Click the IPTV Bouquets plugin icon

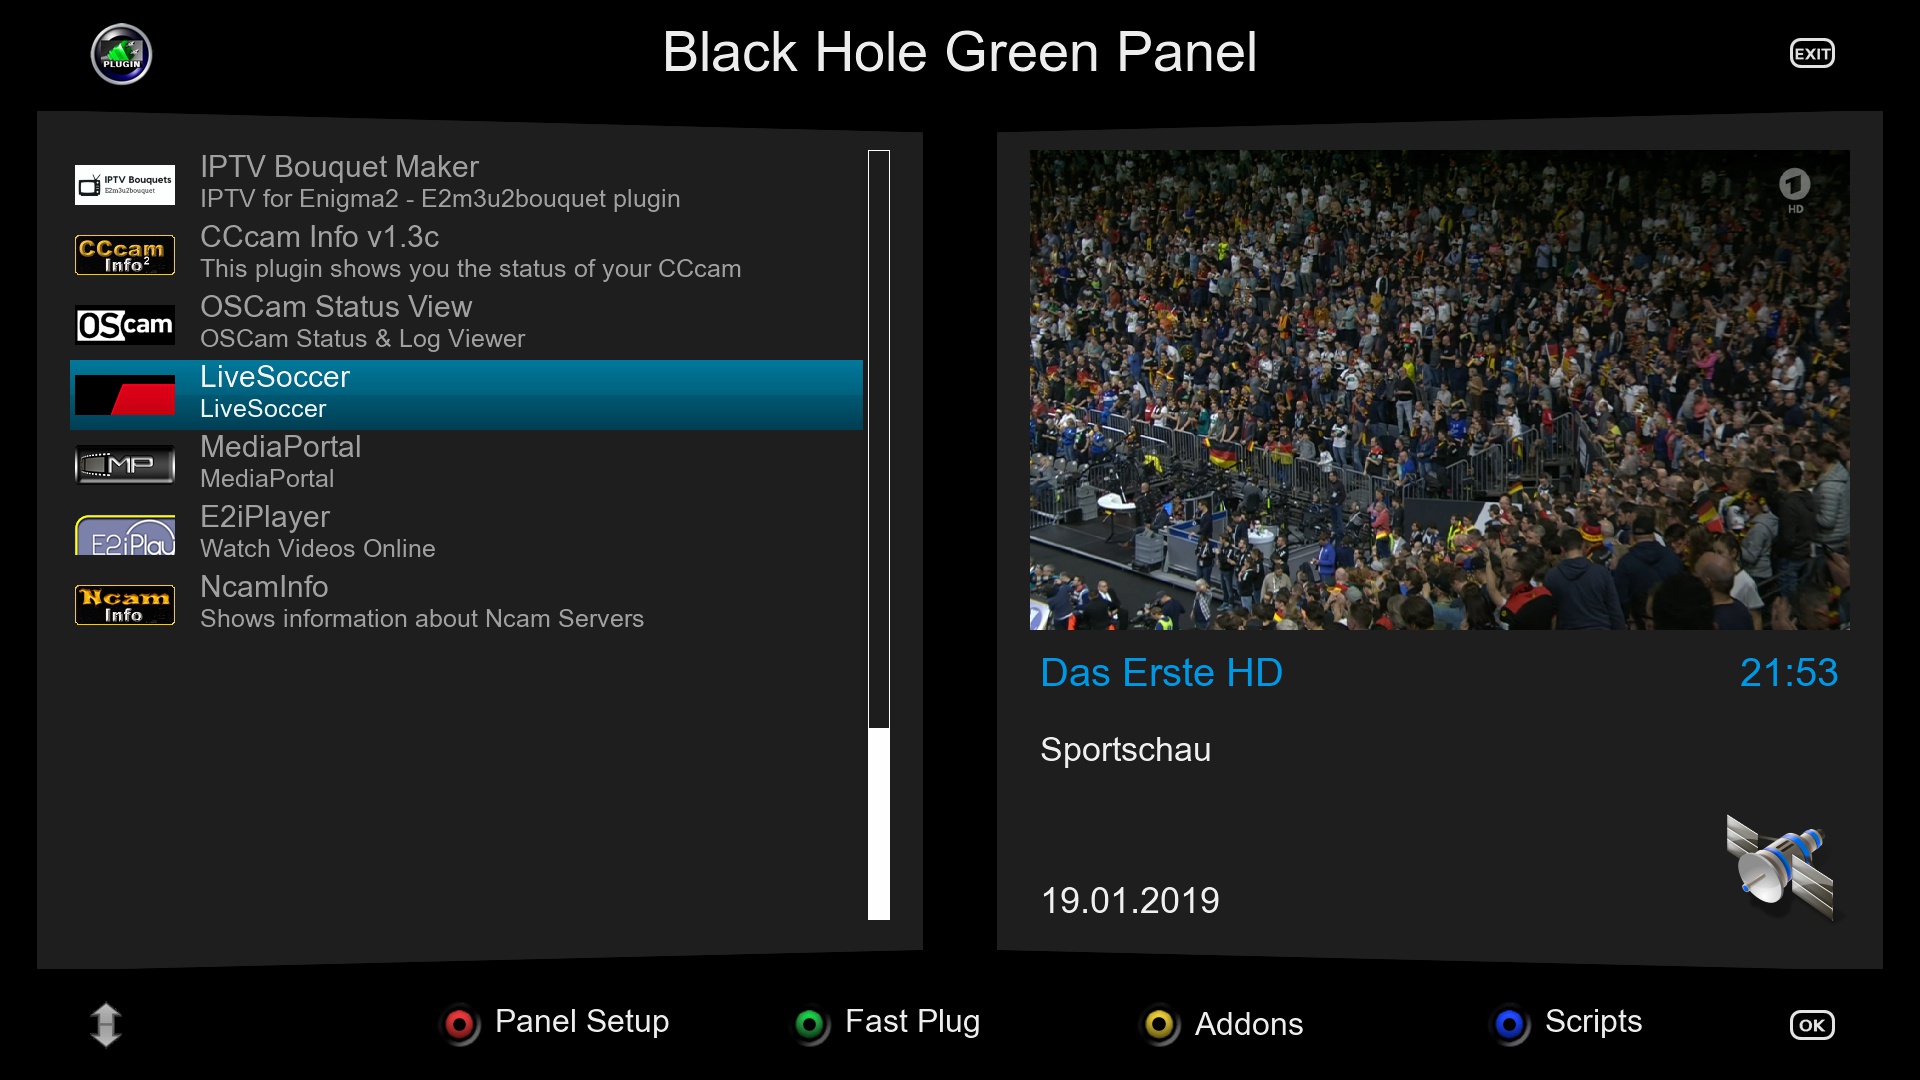tap(125, 185)
